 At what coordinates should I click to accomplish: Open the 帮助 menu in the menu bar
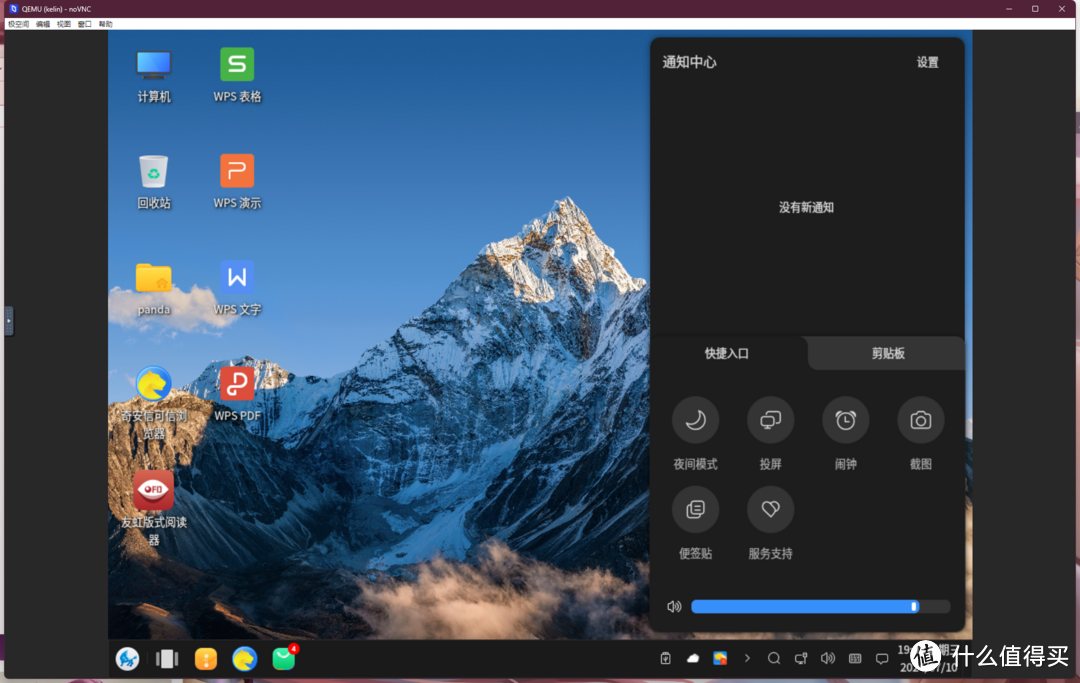[105, 24]
